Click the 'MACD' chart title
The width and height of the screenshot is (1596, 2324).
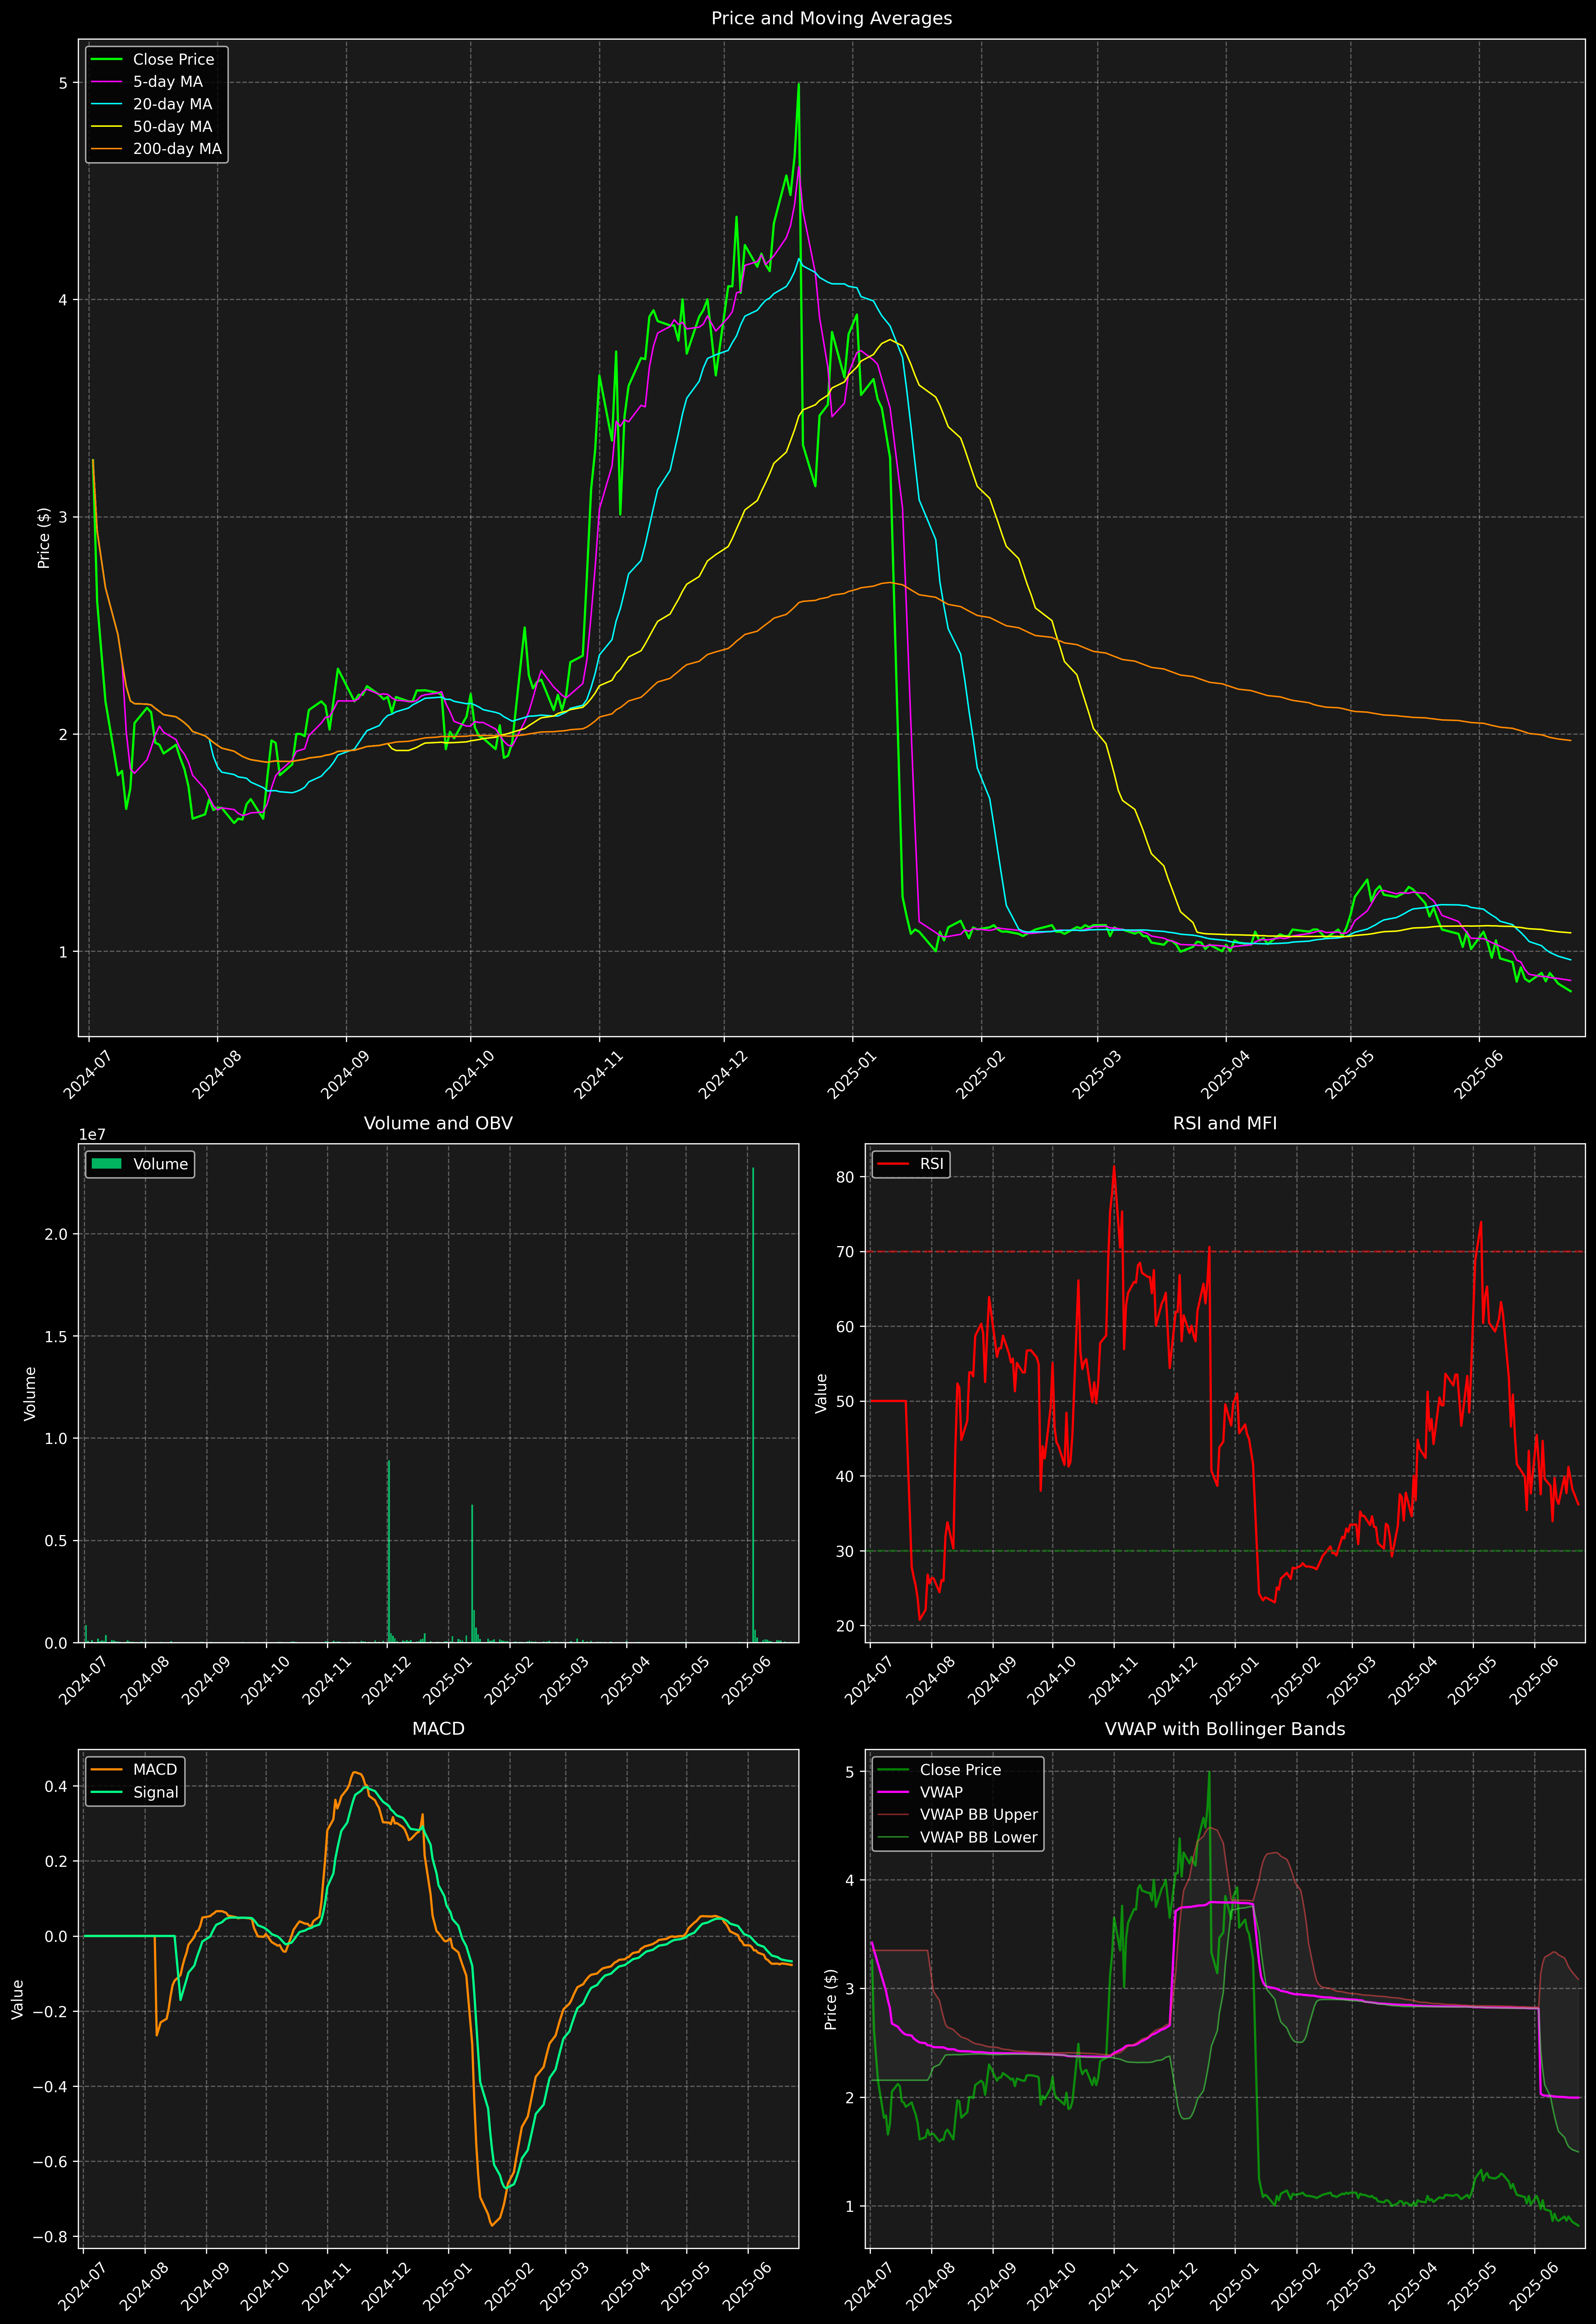tap(438, 1729)
